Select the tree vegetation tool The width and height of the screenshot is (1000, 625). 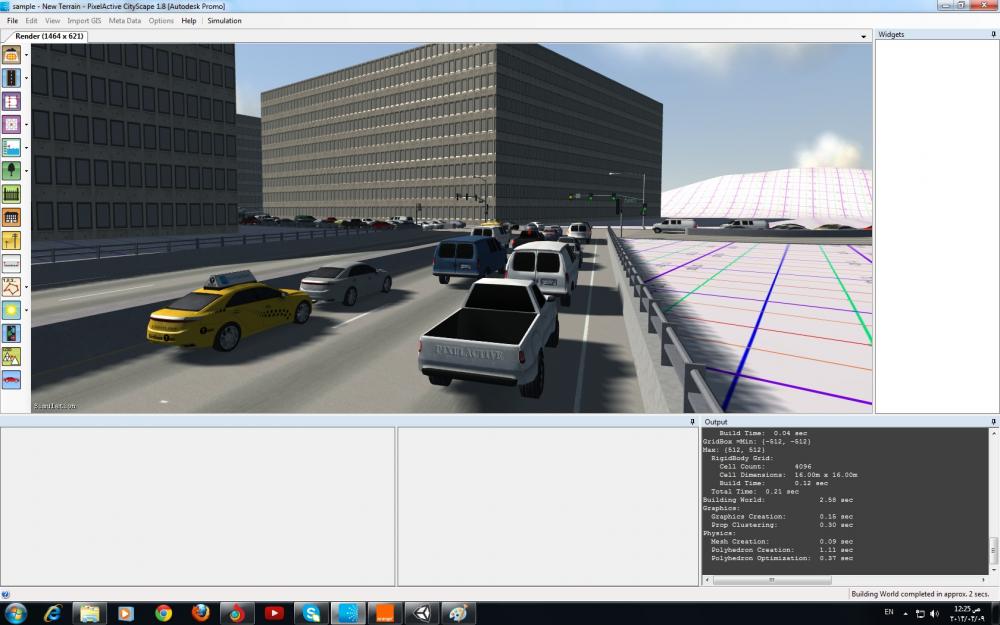(x=11, y=170)
